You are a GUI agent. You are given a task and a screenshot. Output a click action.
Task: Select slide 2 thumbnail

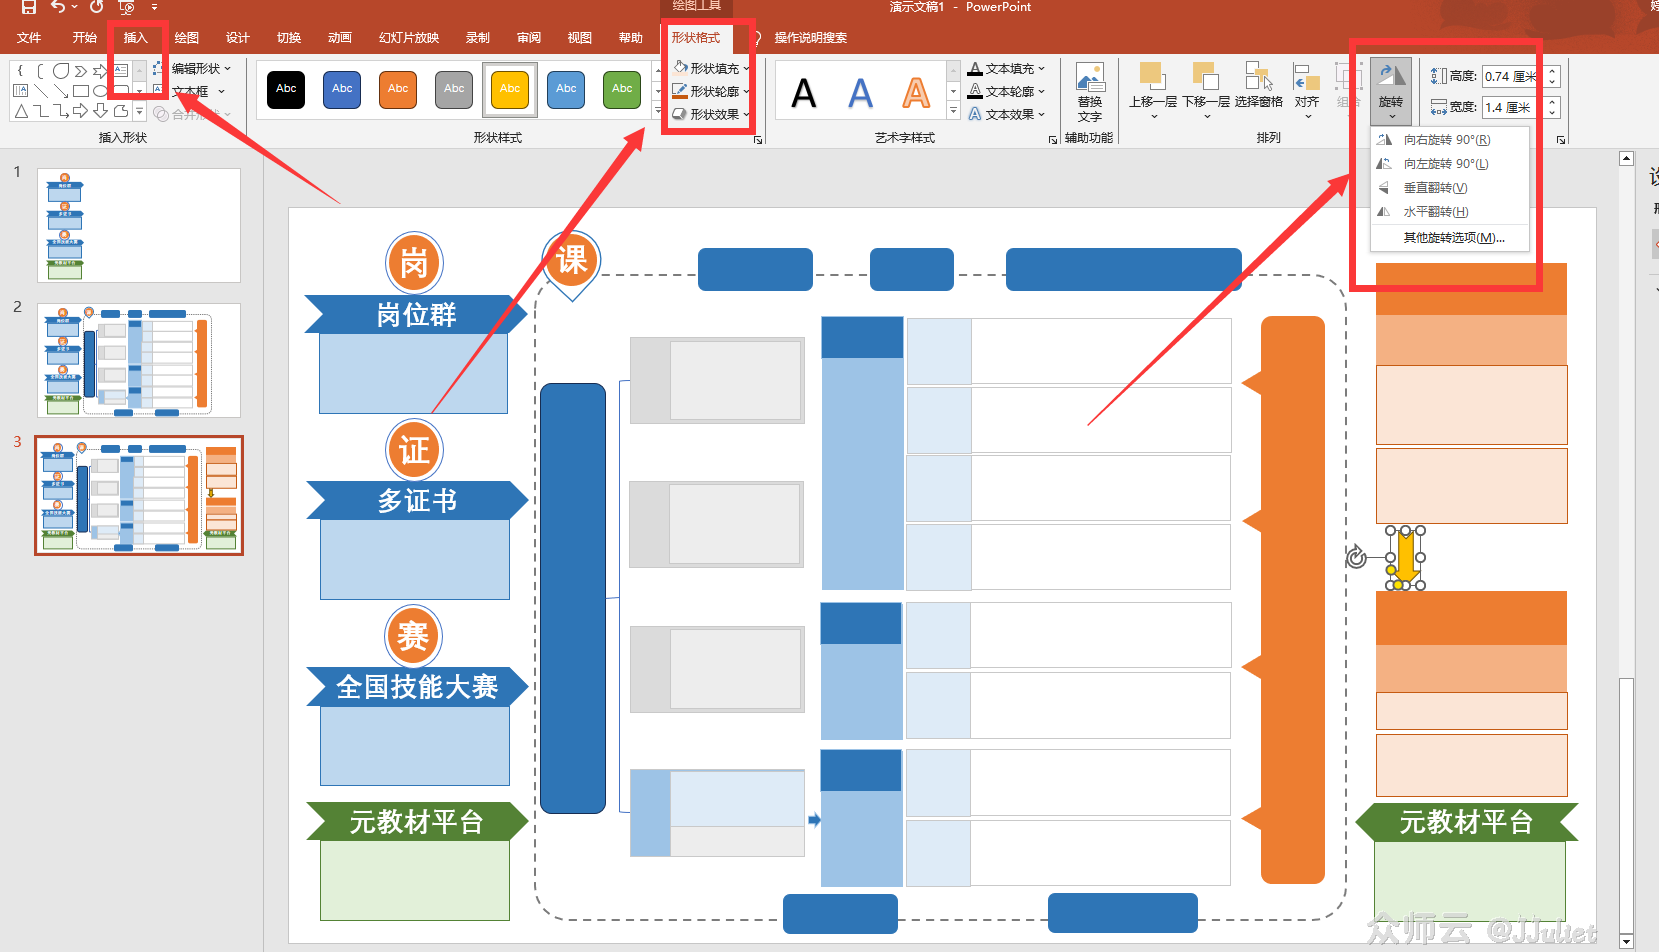pos(139,360)
